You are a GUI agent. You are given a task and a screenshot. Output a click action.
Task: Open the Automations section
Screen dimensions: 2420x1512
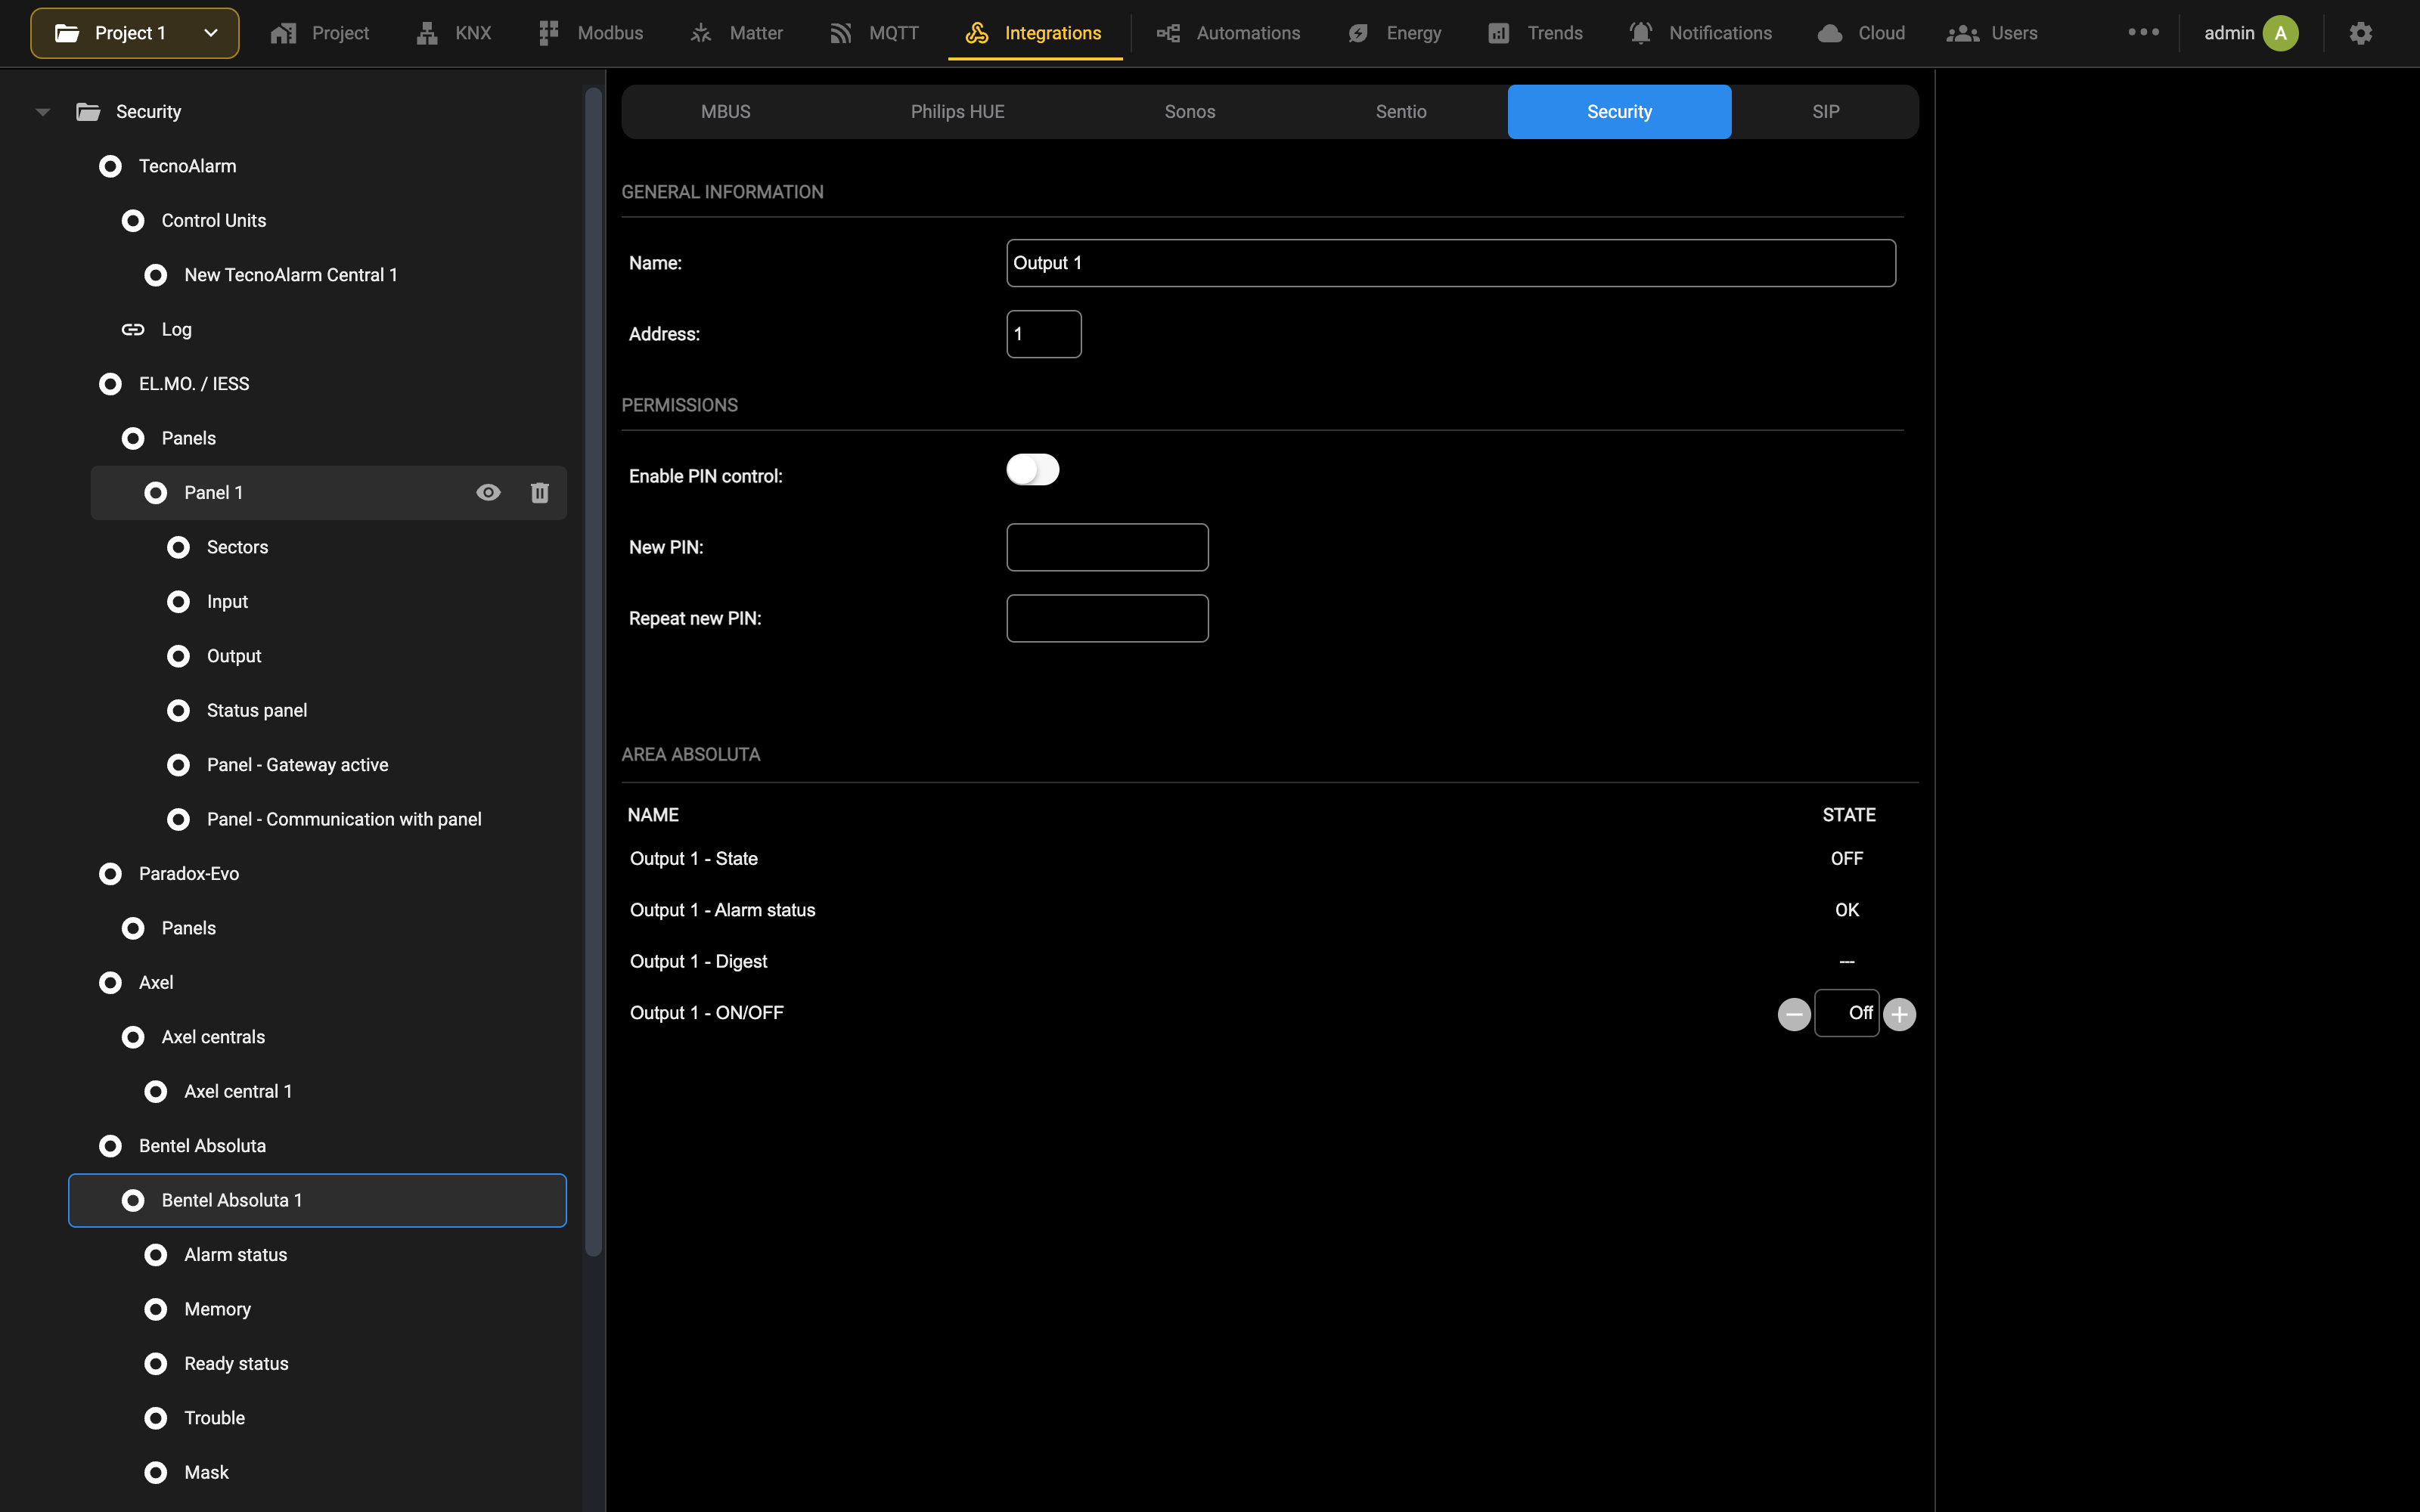1228,33
